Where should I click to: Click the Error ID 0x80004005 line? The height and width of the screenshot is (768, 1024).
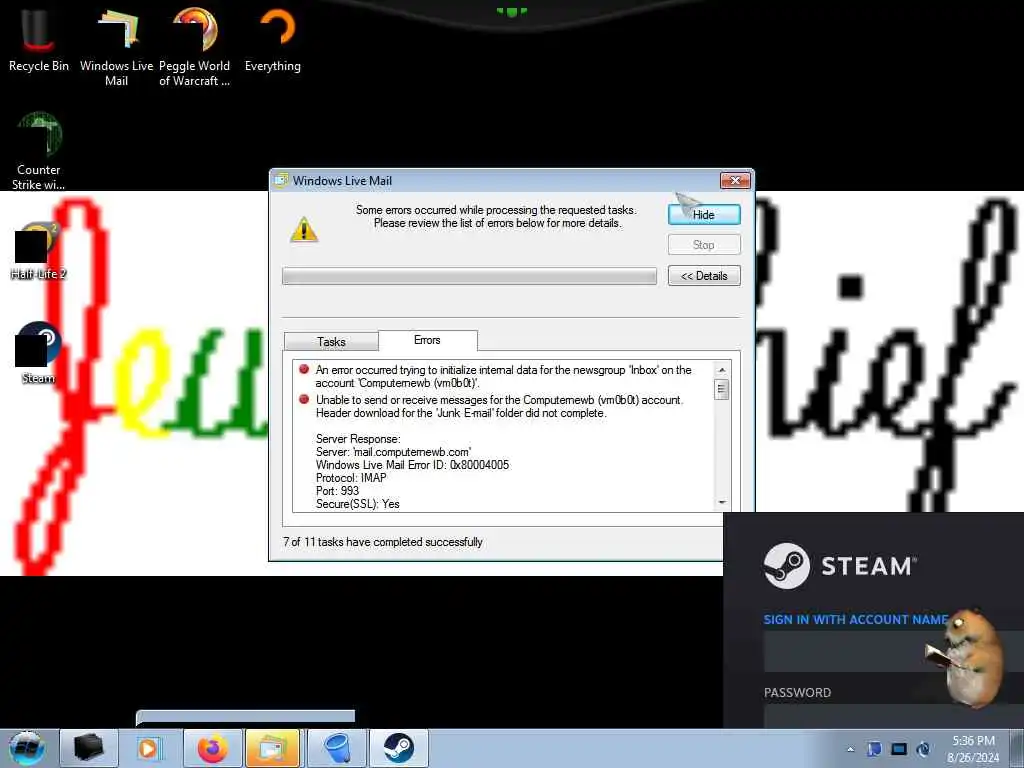click(412, 465)
